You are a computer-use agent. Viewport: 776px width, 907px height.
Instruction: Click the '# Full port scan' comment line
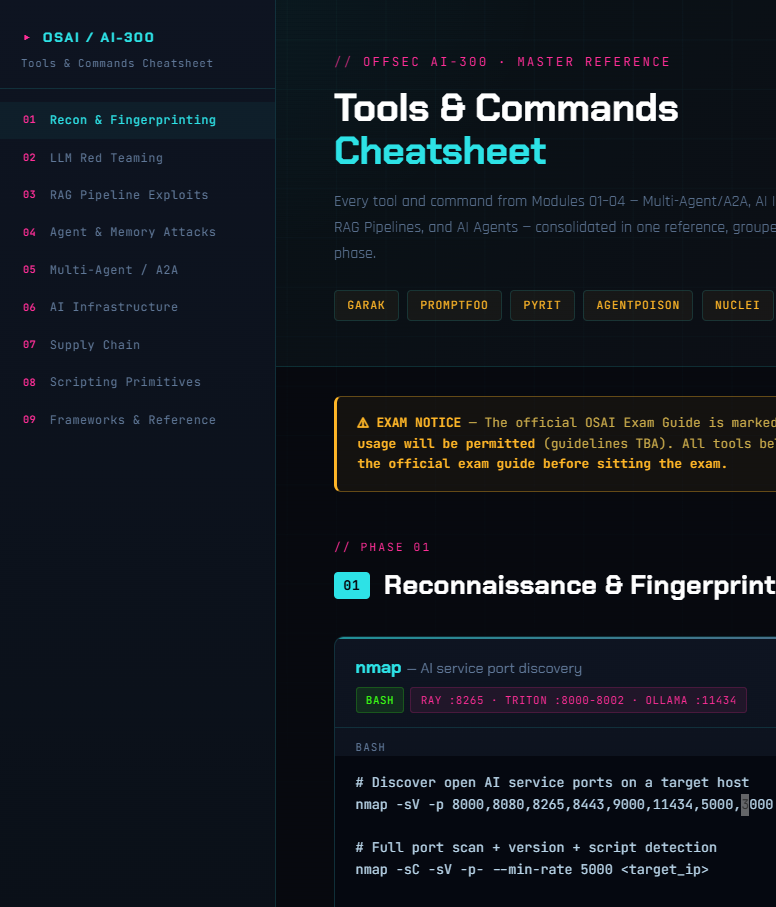[536, 848]
